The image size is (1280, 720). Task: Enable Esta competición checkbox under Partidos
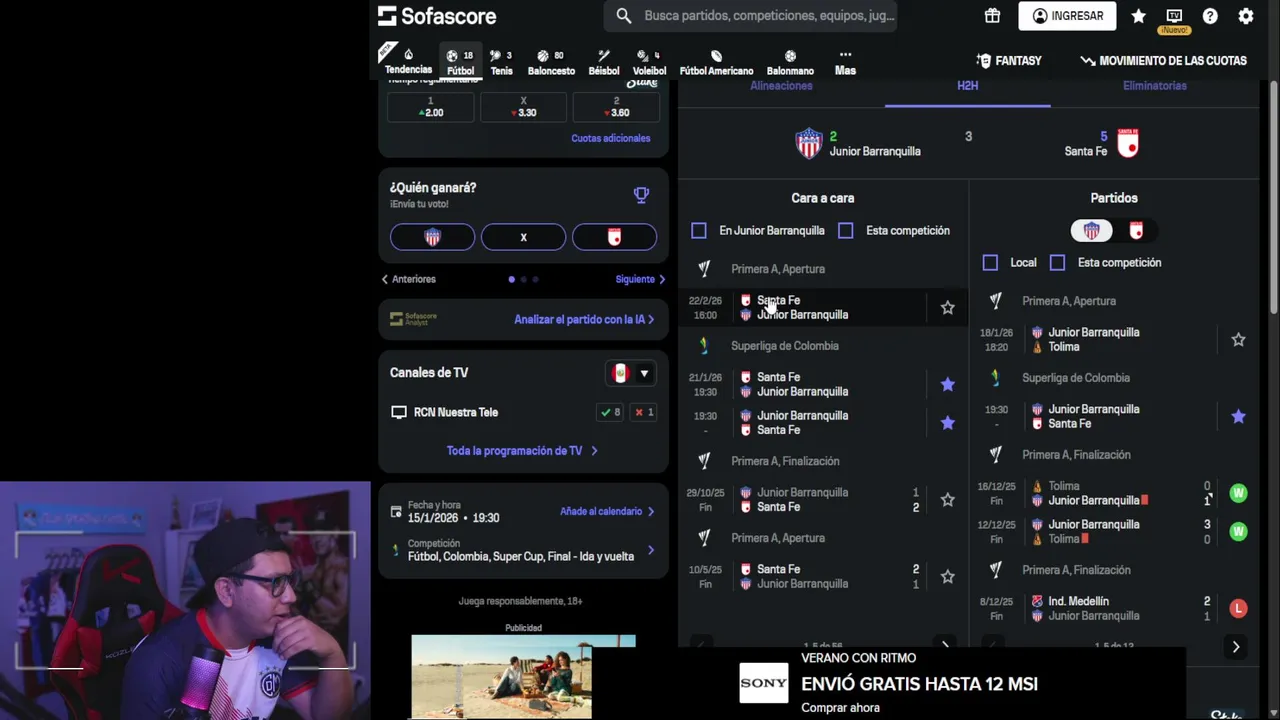(x=1057, y=263)
